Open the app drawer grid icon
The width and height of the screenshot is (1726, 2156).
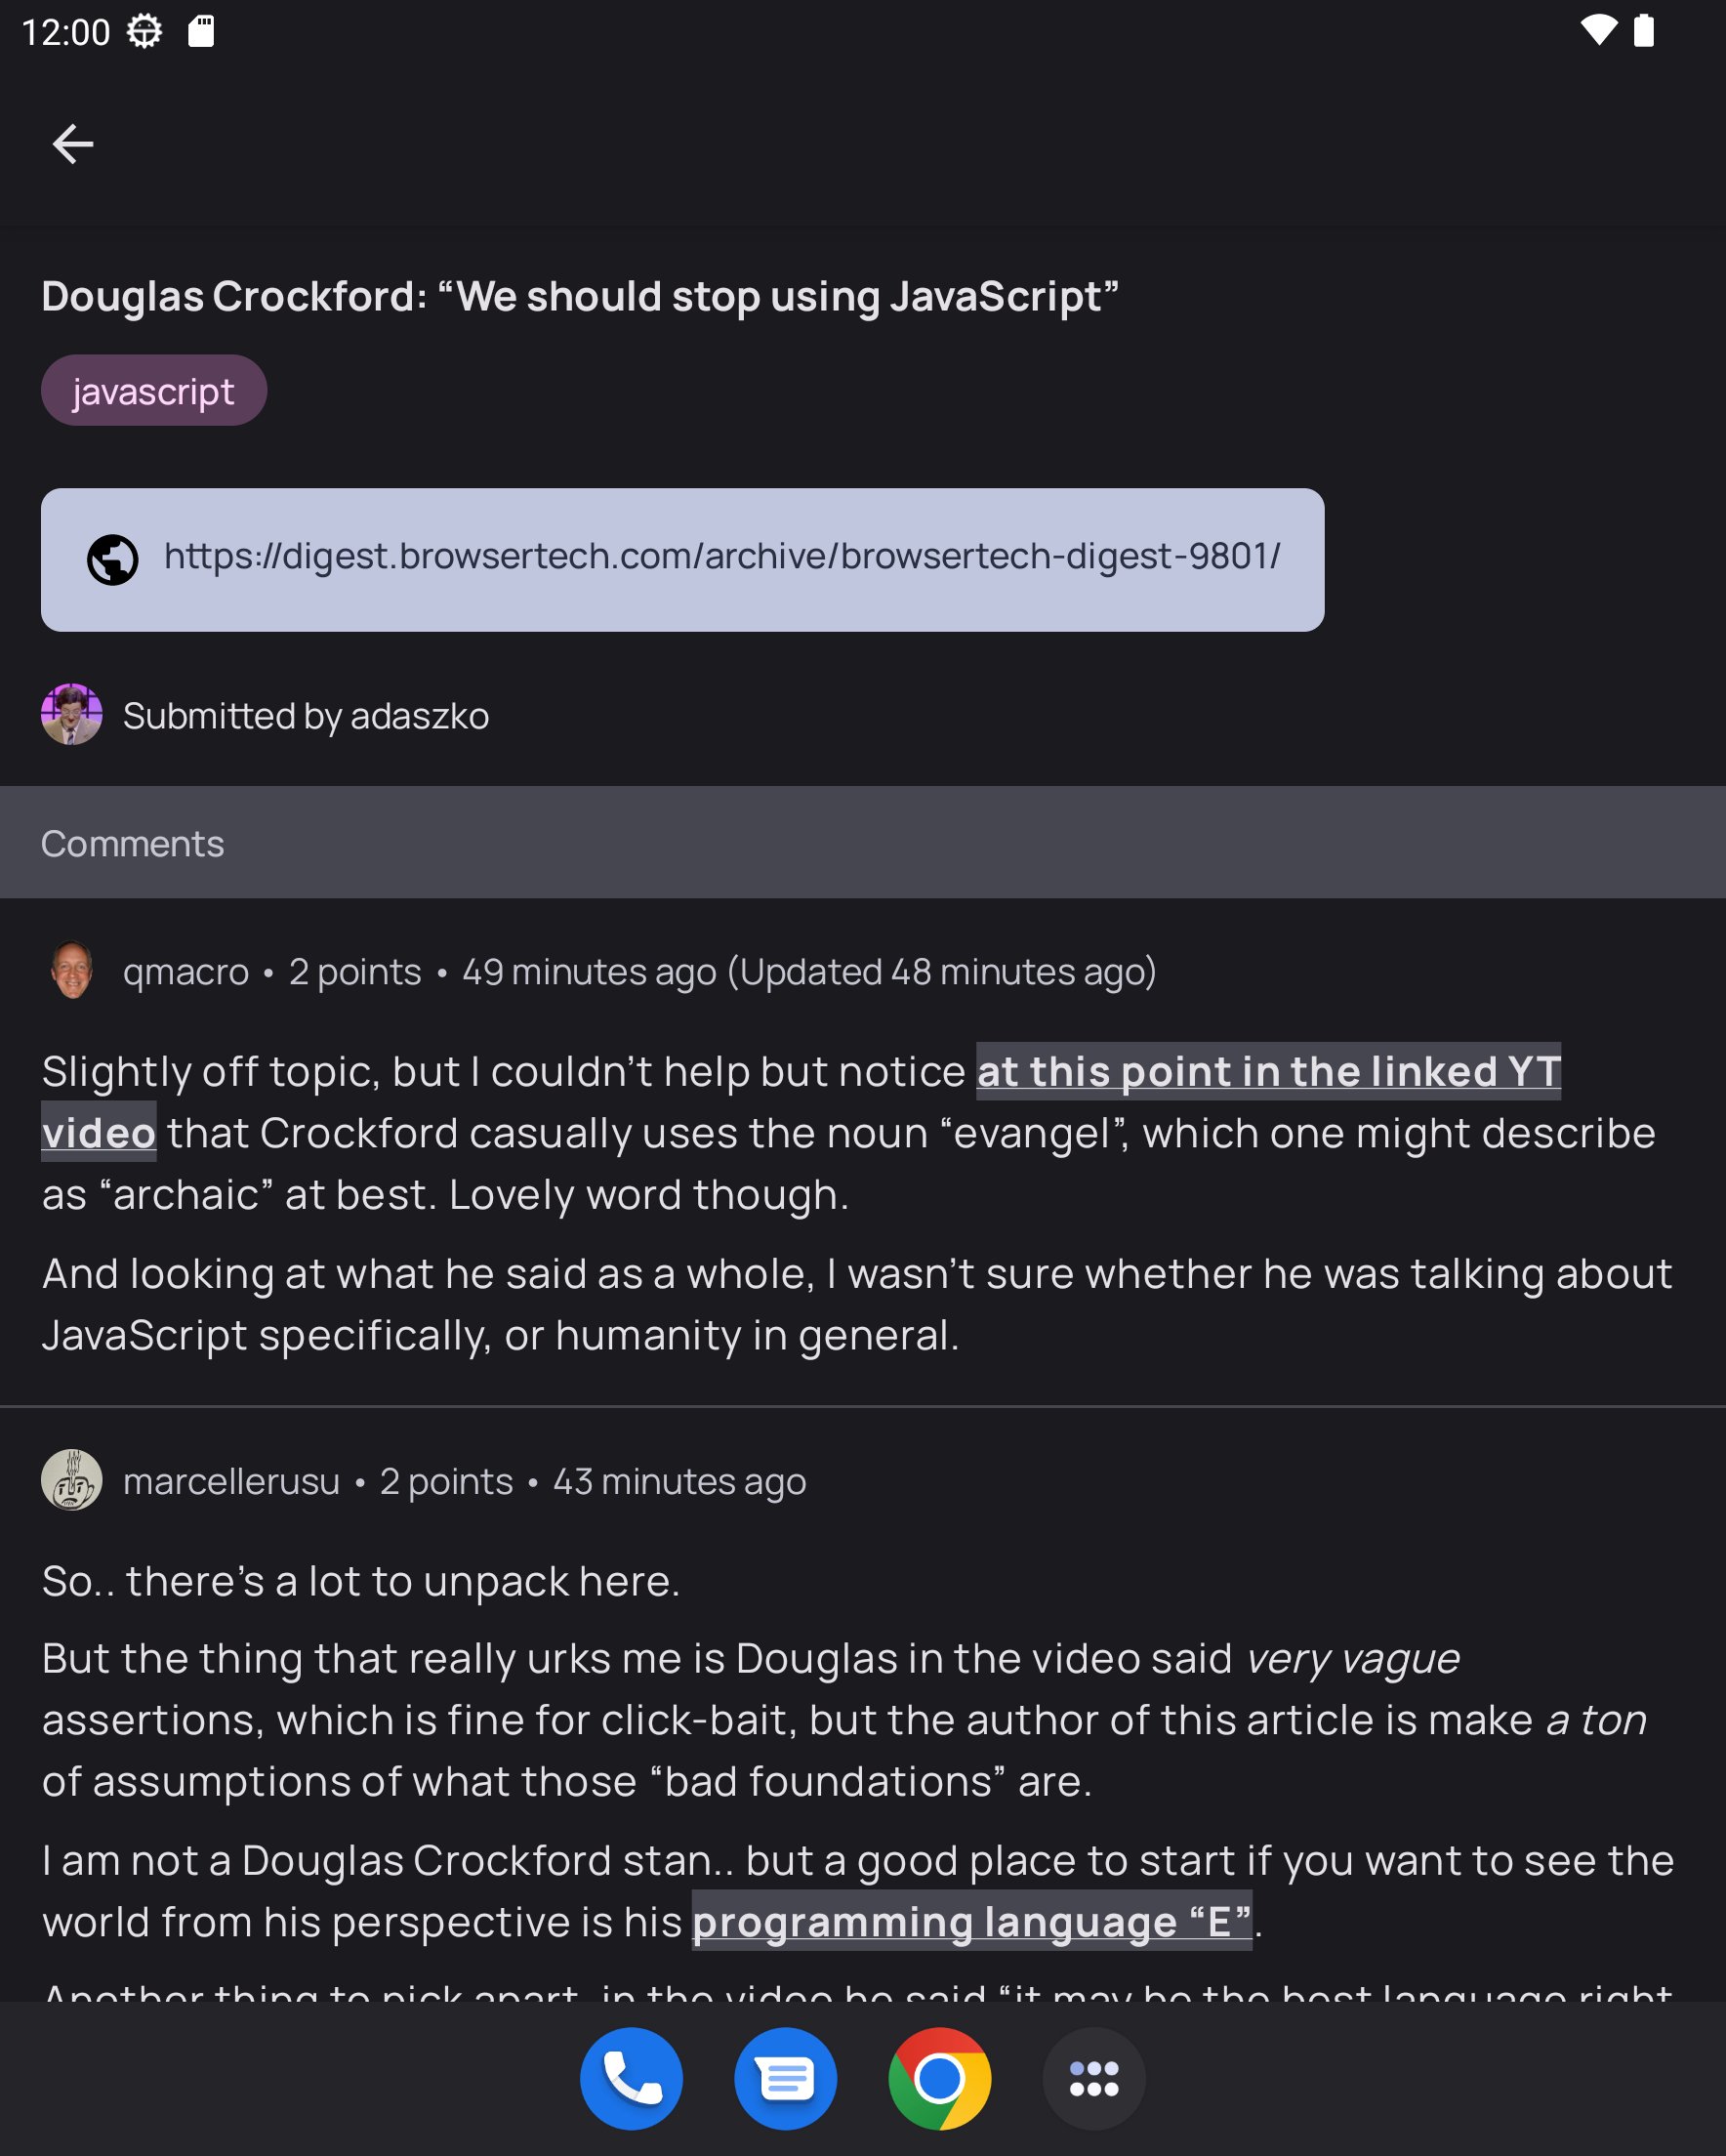pos(1093,2078)
